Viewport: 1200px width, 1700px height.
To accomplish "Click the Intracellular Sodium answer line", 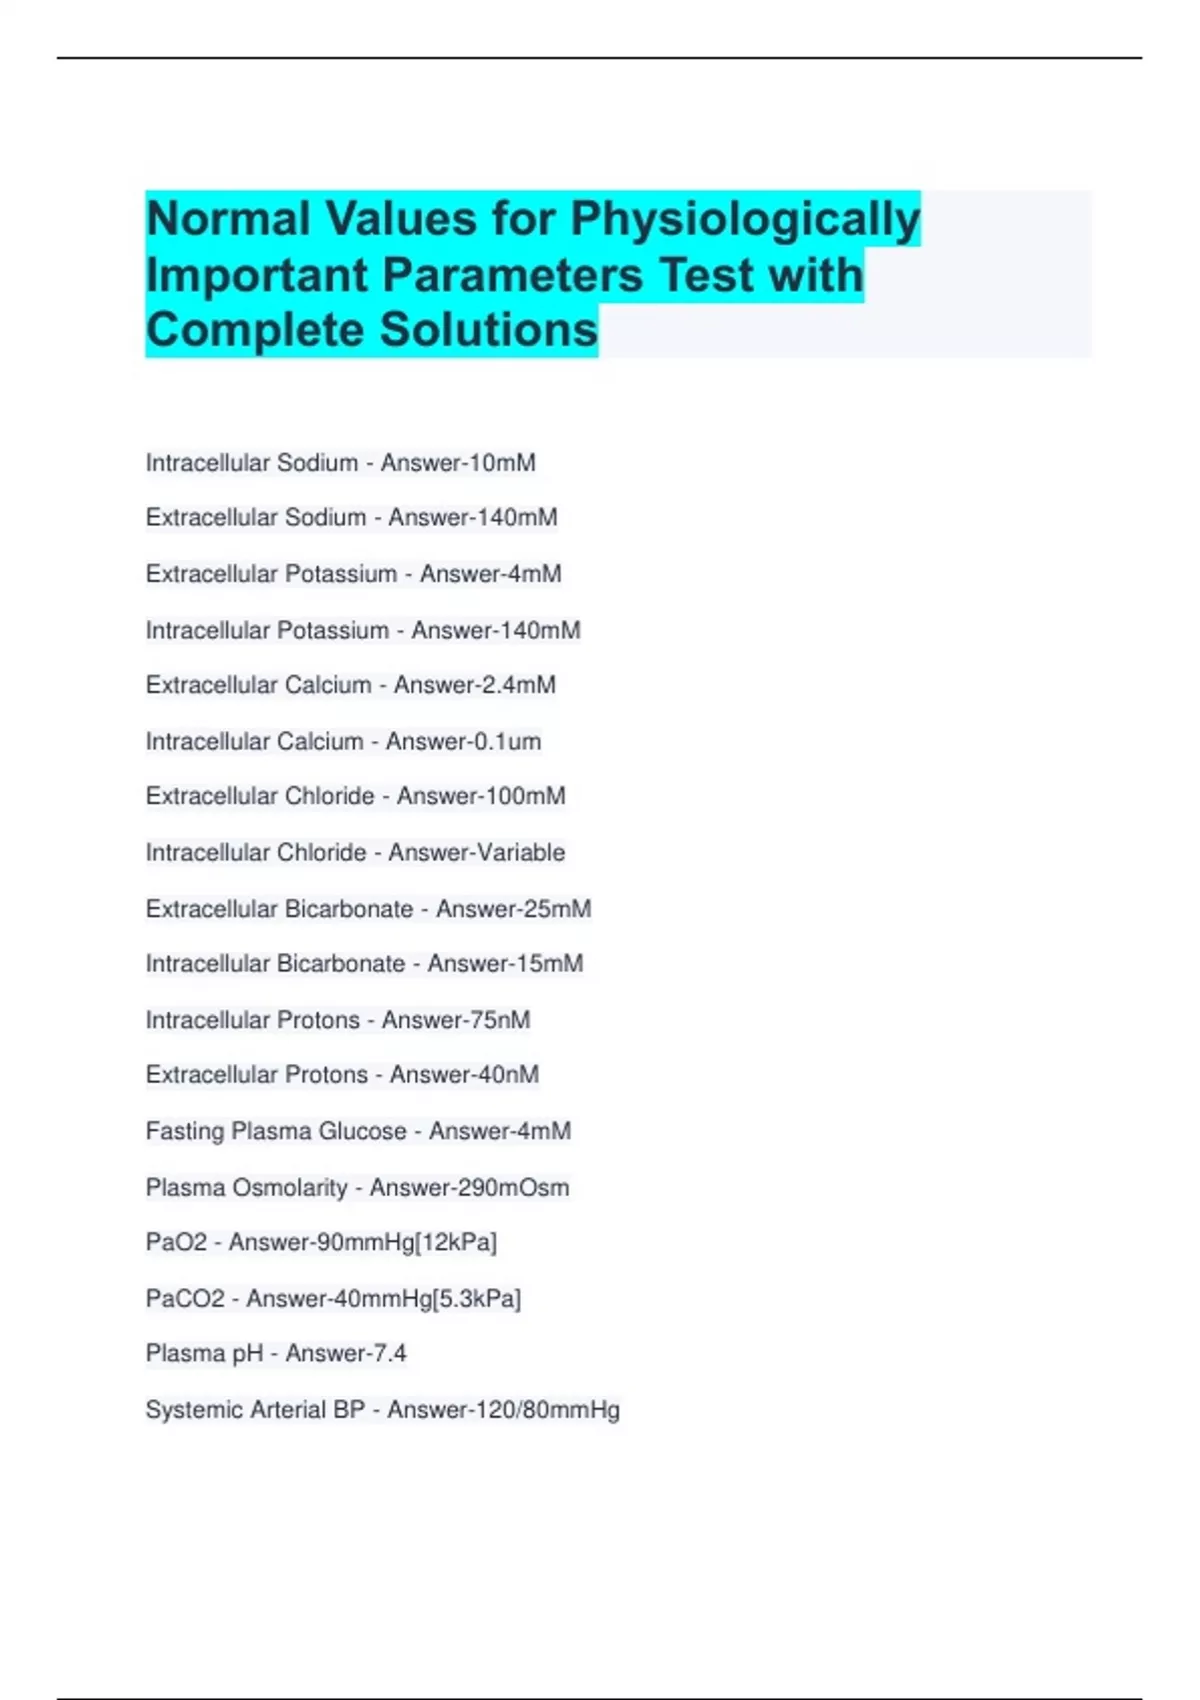I will (x=340, y=463).
